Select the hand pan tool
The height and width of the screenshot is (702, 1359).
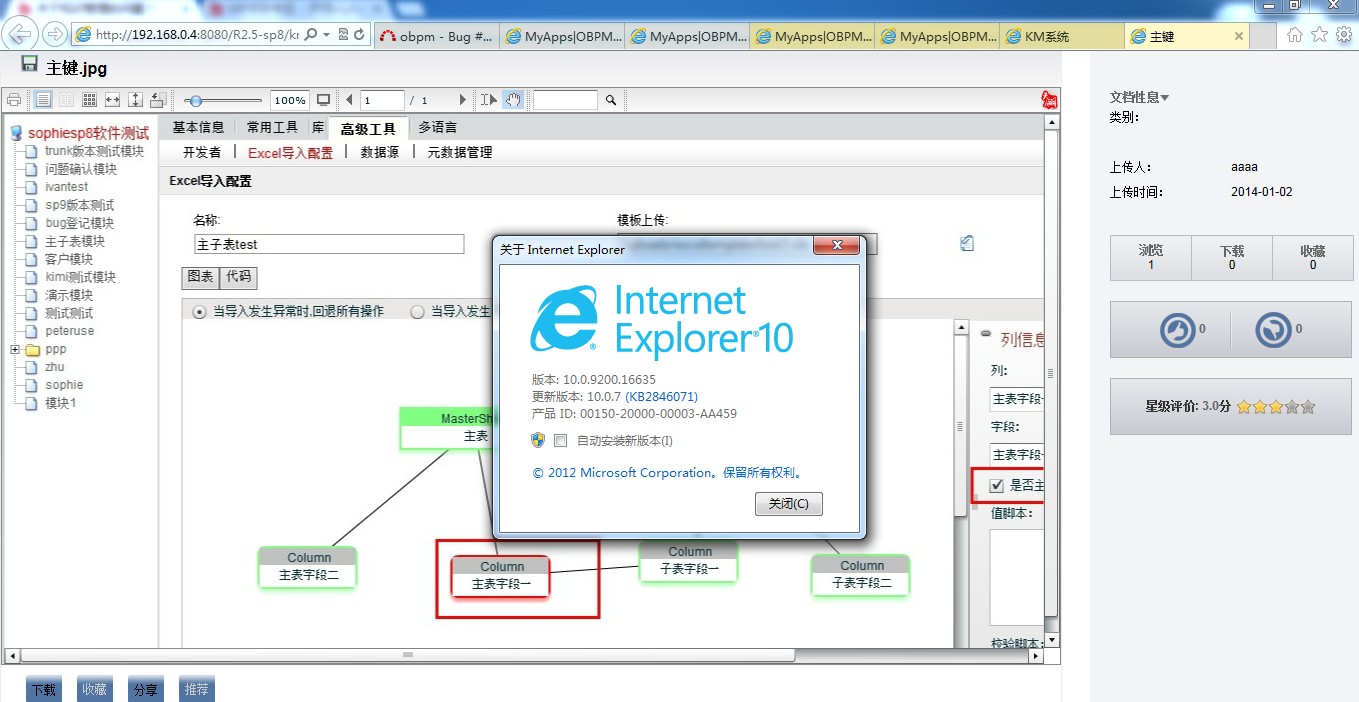512,100
